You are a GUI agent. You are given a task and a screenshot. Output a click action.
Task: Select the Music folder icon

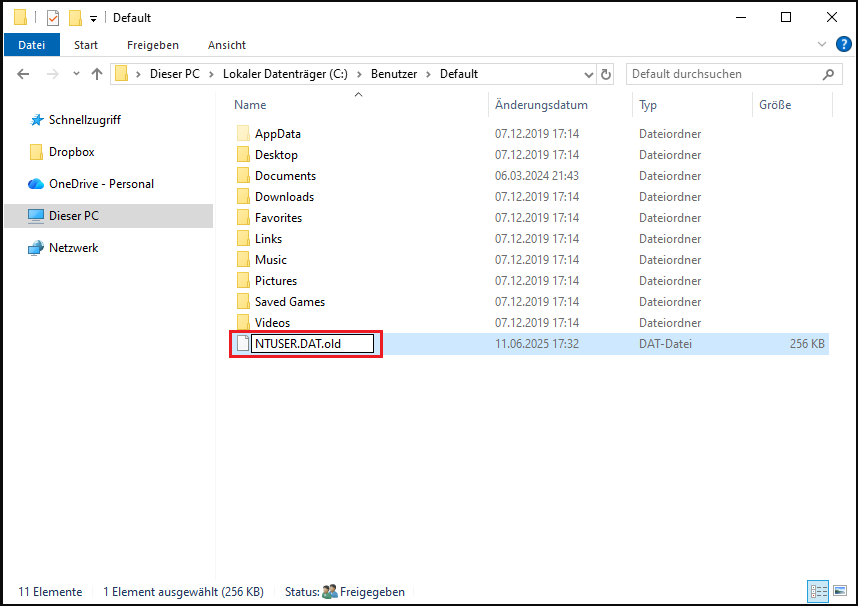[244, 259]
